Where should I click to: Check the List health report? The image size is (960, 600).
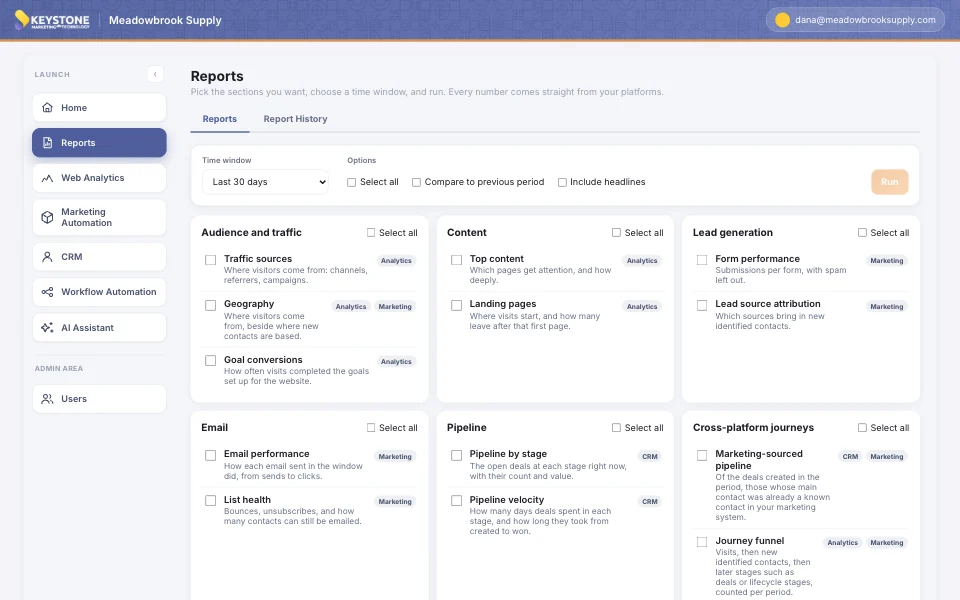coord(211,501)
